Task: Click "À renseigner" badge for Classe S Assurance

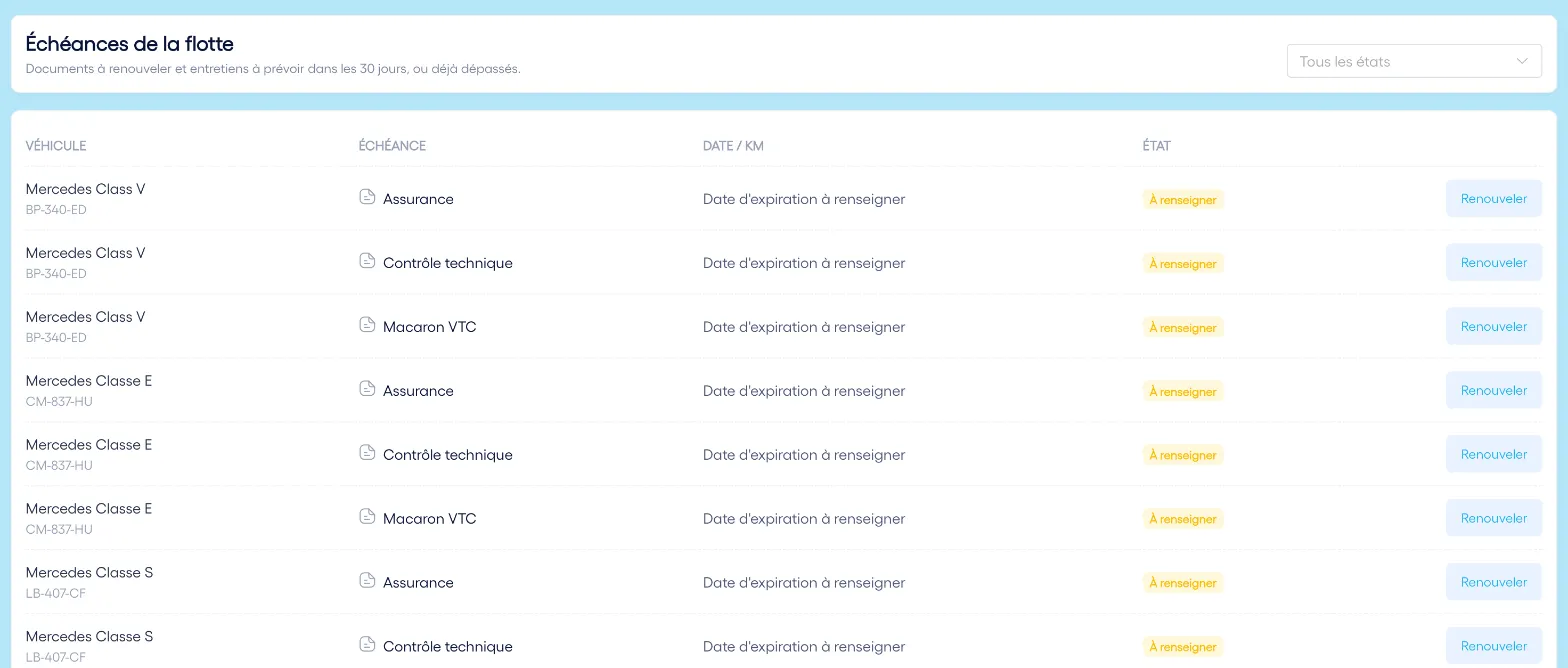Action: (1183, 584)
